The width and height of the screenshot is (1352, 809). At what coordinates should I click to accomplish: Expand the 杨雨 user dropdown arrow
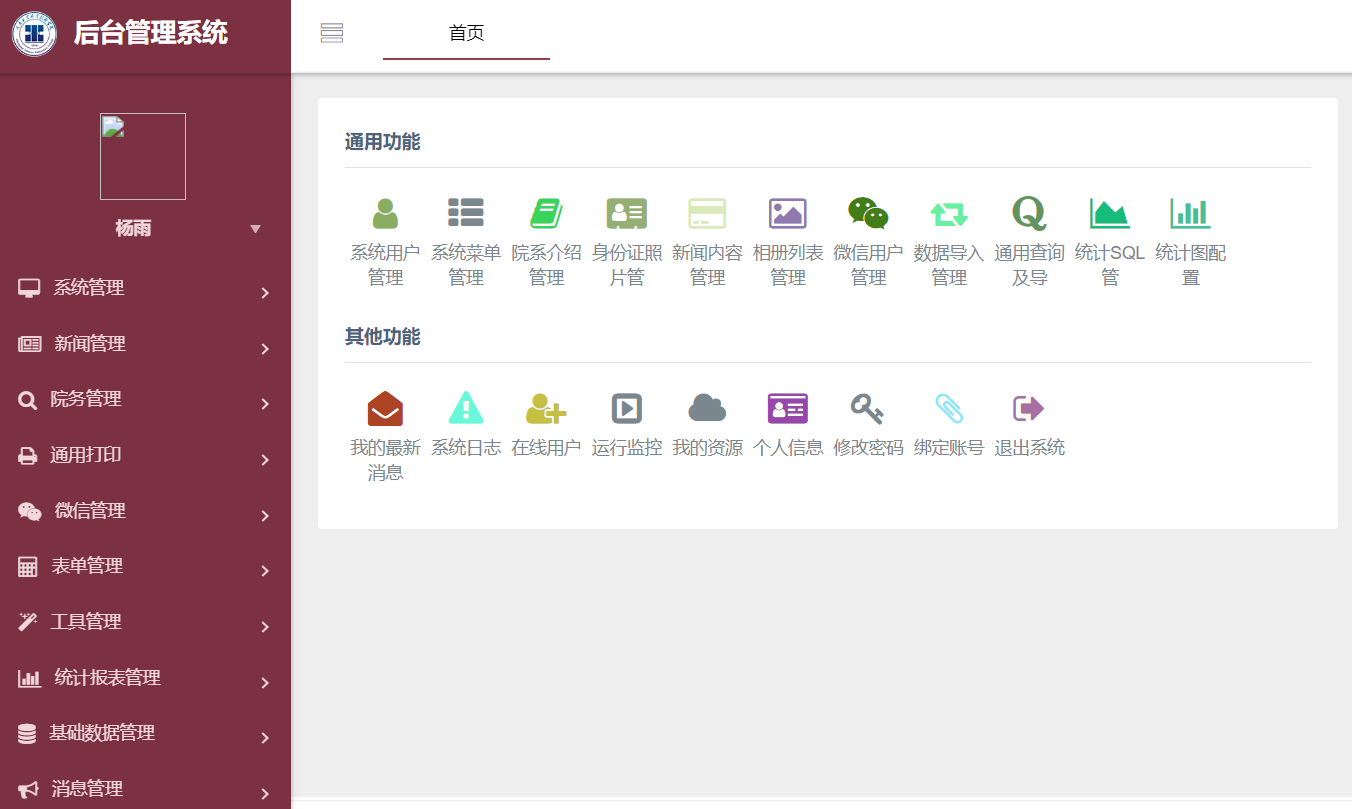point(255,229)
